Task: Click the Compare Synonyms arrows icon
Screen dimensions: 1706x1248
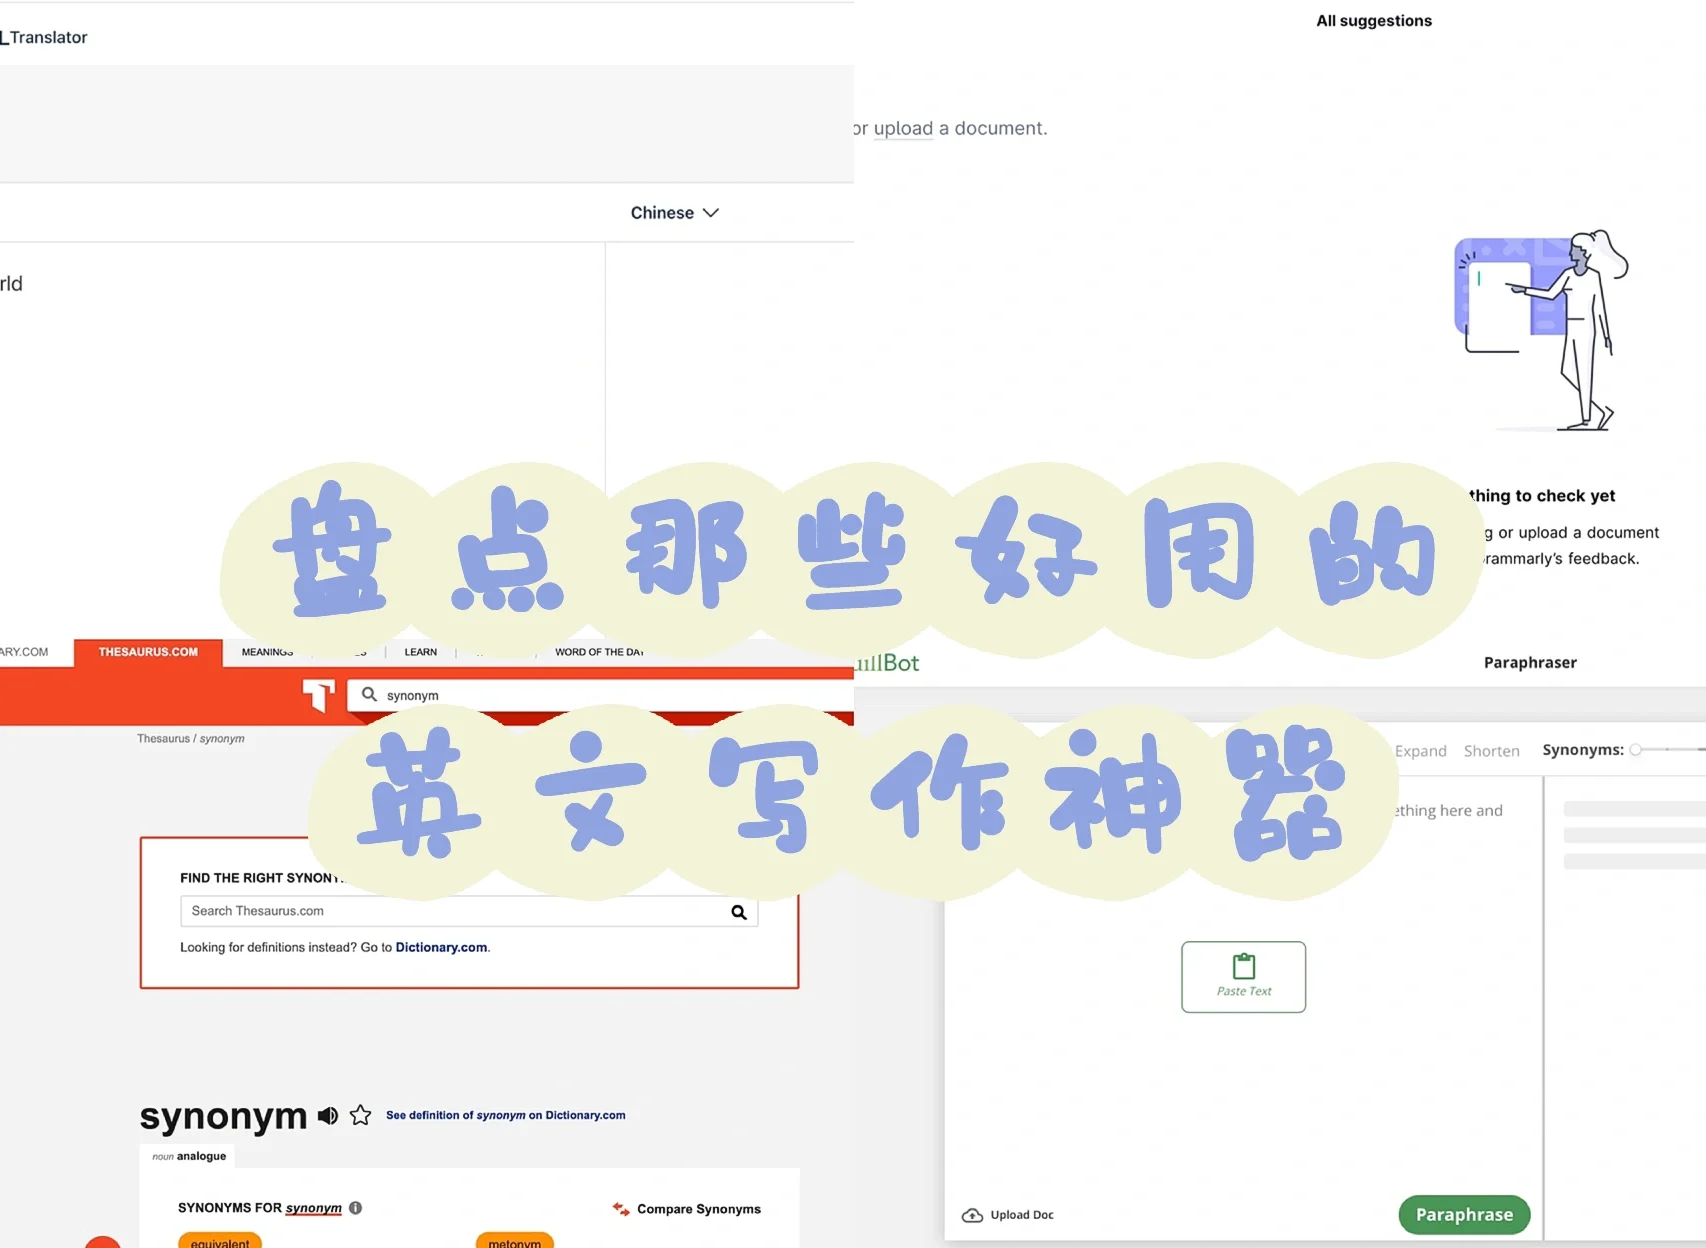Action: (x=621, y=1209)
